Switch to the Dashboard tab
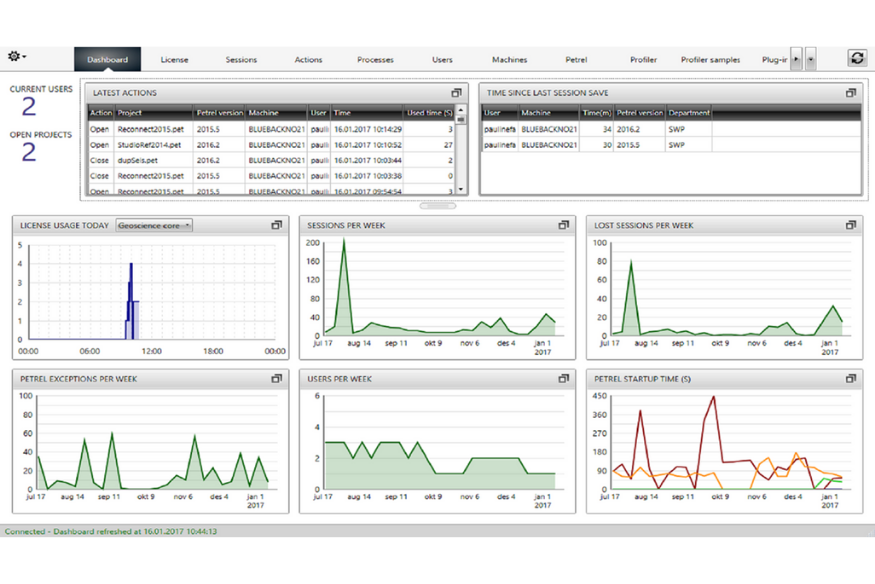 coord(107,59)
